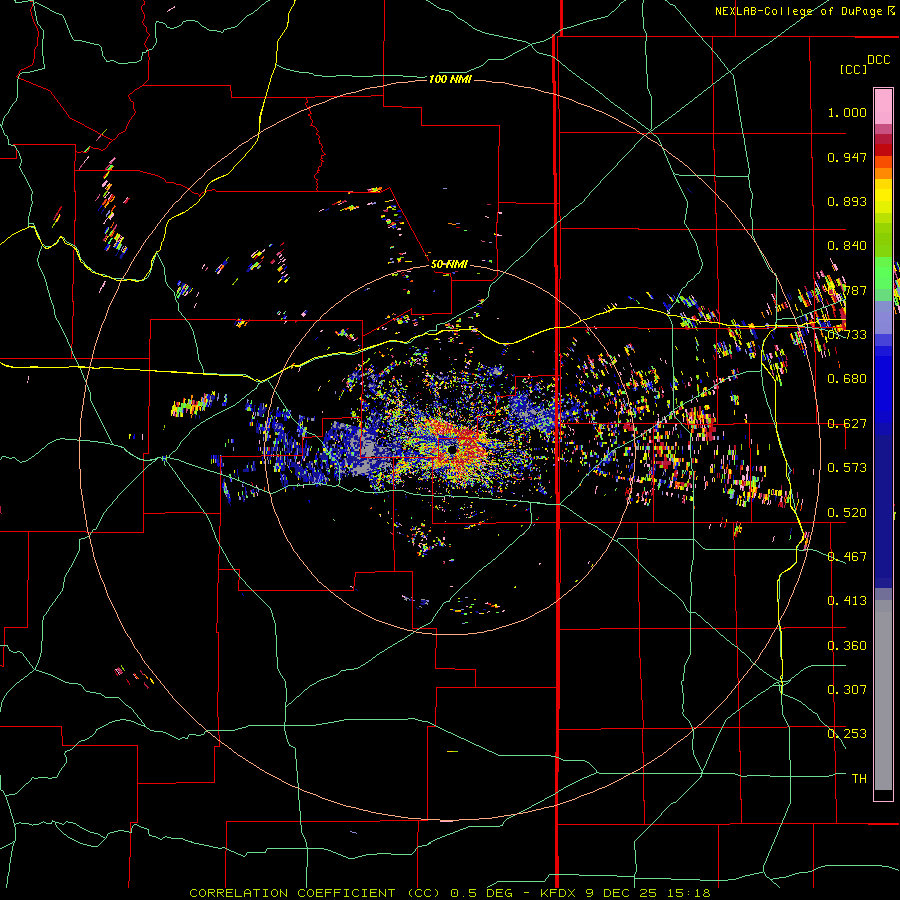Click the 100 NMI range ring label

point(450,79)
